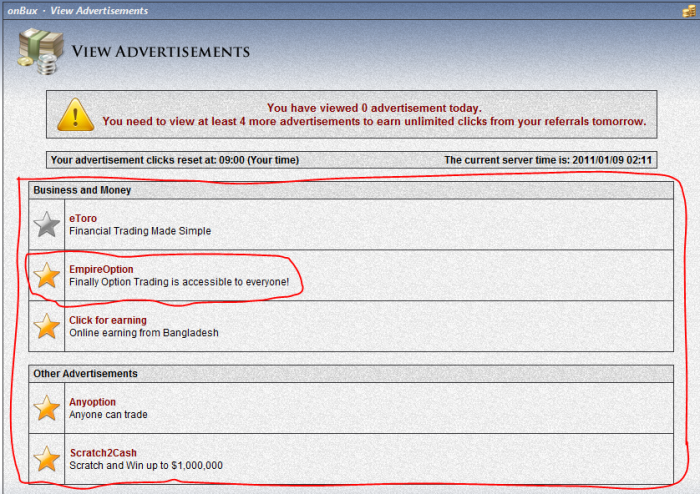Click the View Advertisements page heading
This screenshot has width=700, height=494.
click(x=161, y=52)
